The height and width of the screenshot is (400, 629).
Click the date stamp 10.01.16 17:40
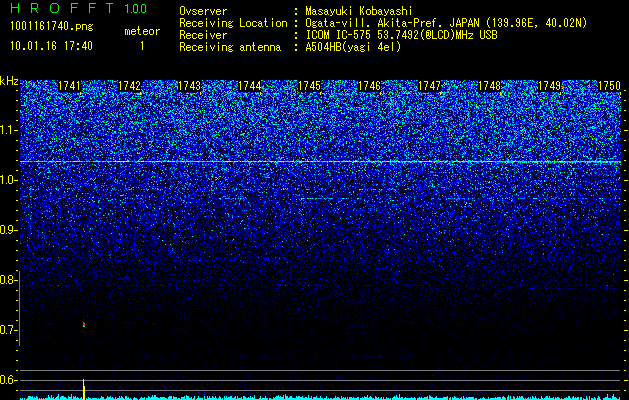pos(51,46)
